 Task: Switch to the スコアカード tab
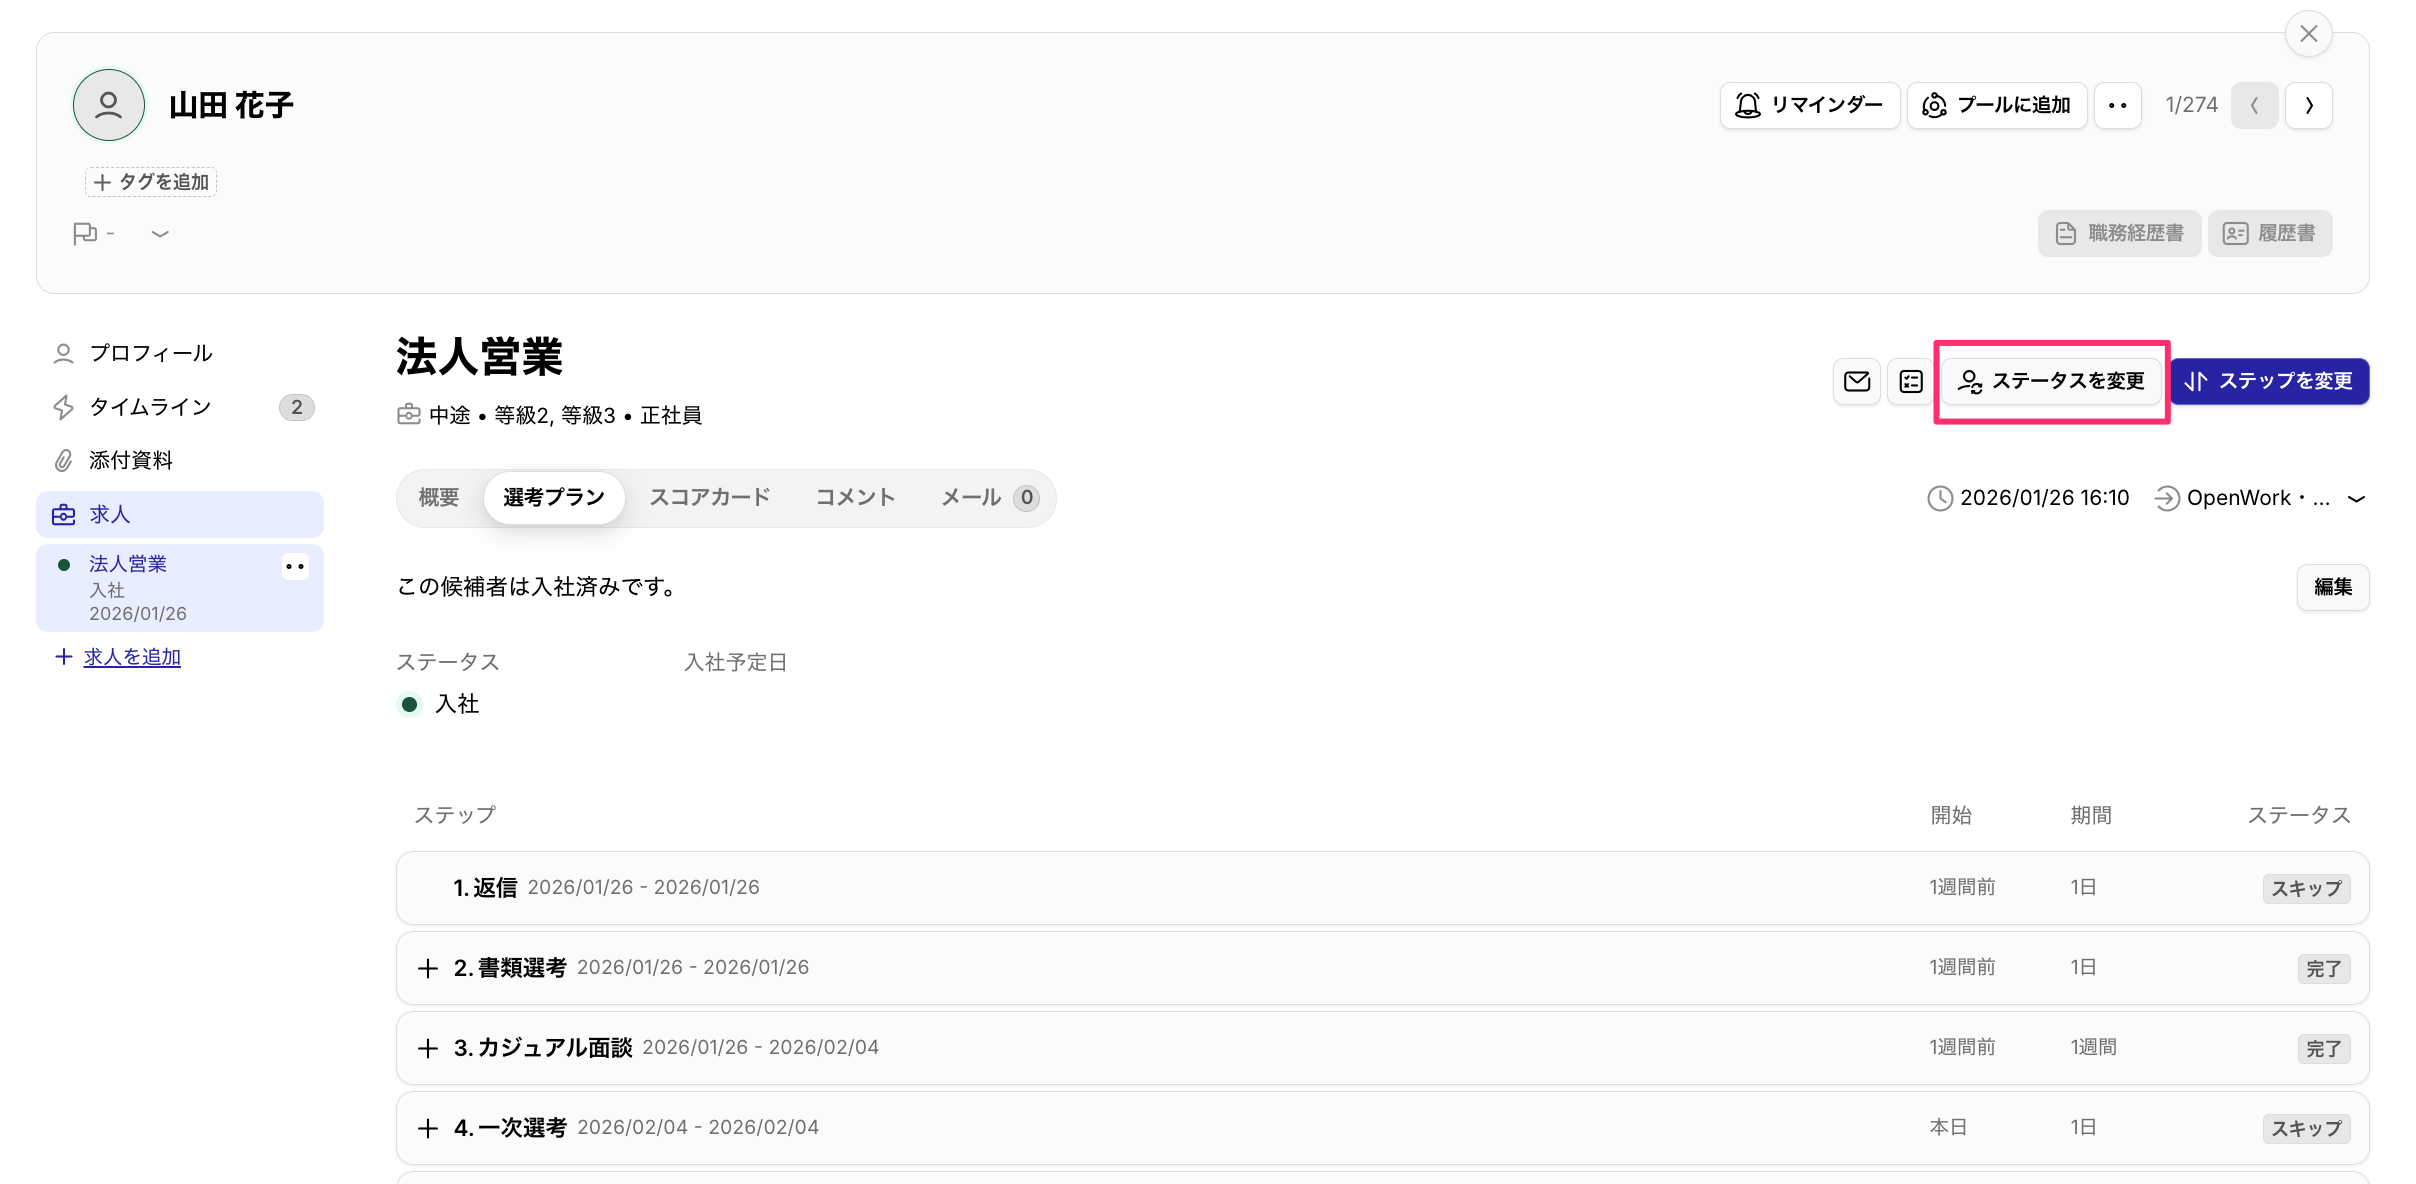point(709,497)
